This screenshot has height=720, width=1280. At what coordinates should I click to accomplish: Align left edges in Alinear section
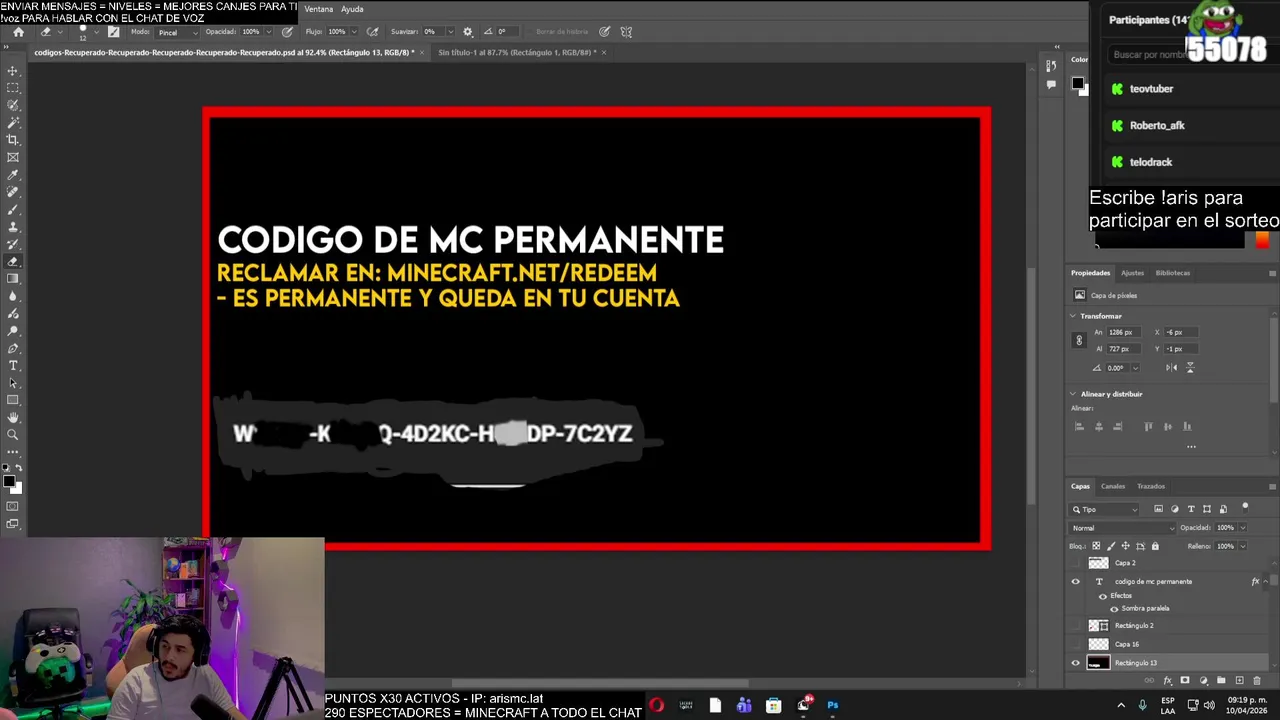pos(1079,426)
